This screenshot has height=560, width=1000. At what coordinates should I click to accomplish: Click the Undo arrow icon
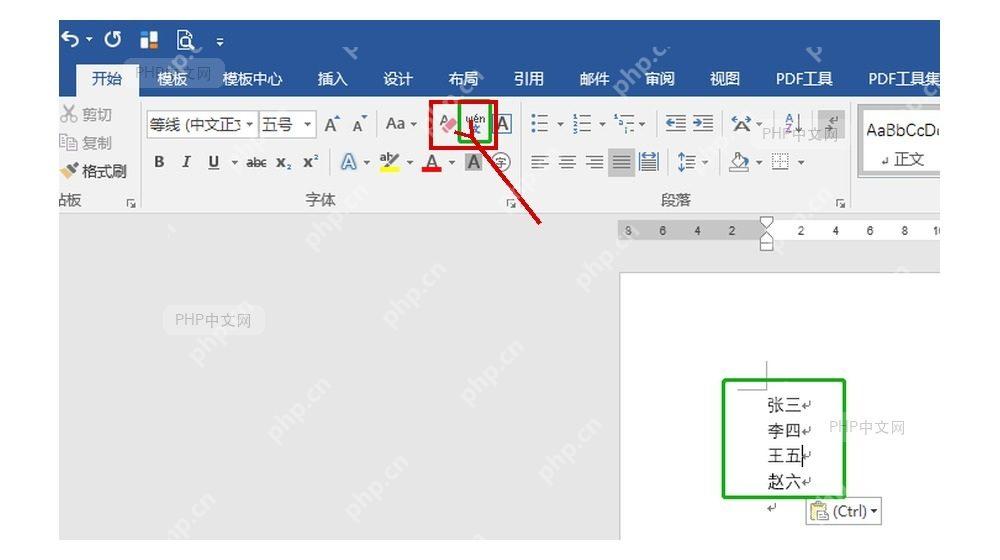(70, 40)
